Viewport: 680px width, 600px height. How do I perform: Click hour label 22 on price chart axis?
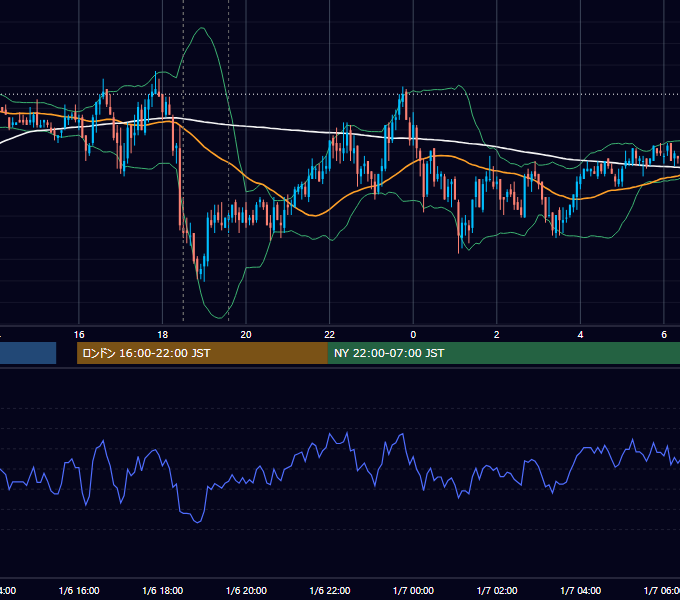(330, 335)
